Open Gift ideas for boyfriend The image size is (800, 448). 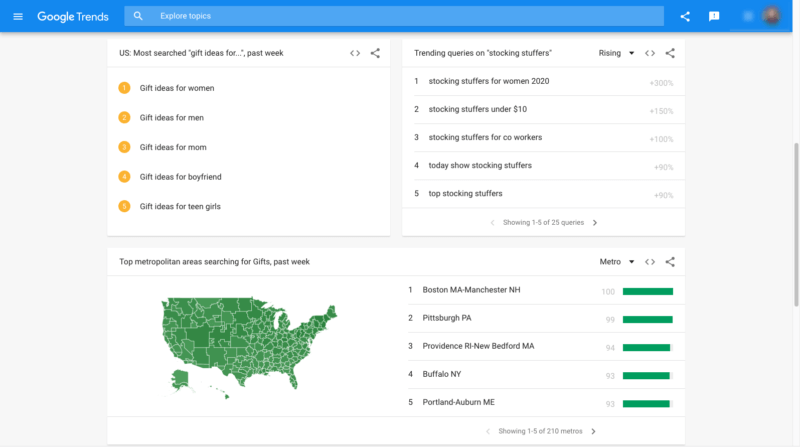(181, 177)
